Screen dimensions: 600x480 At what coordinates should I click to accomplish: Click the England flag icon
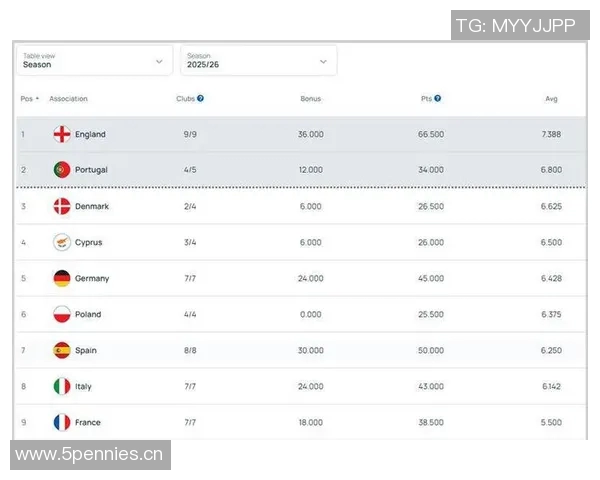[62, 134]
